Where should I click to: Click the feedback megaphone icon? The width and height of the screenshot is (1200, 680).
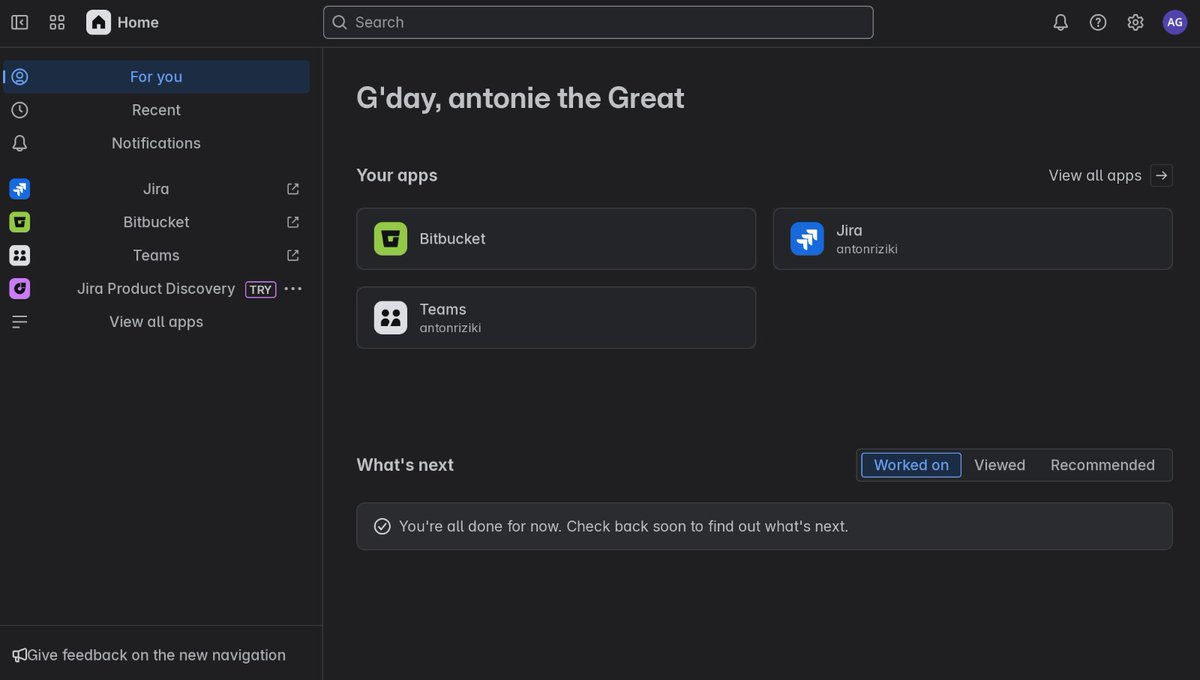tap(19, 655)
